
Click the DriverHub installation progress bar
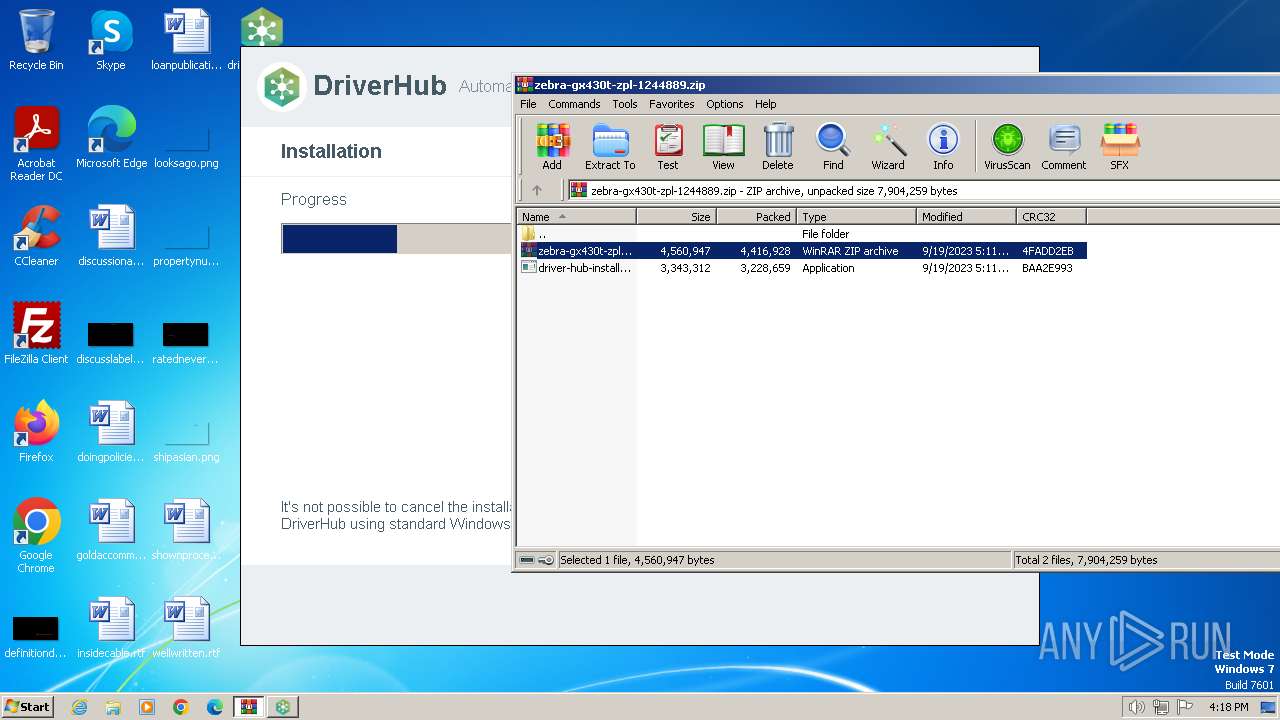[397, 239]
